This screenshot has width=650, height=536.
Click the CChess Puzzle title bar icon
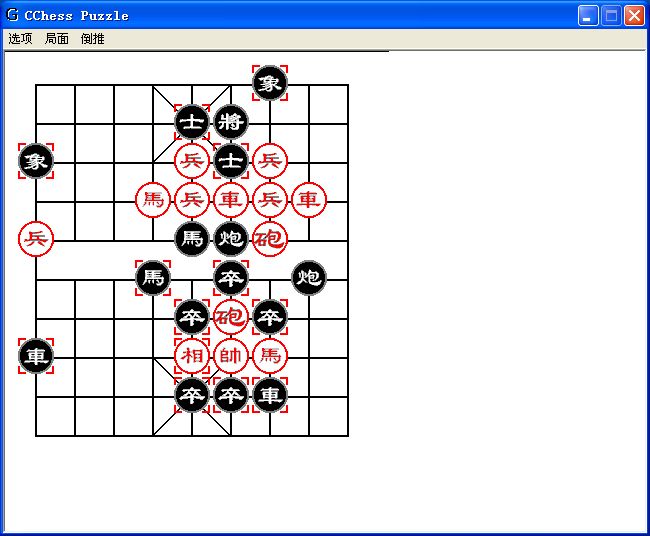tap(13, 15)
